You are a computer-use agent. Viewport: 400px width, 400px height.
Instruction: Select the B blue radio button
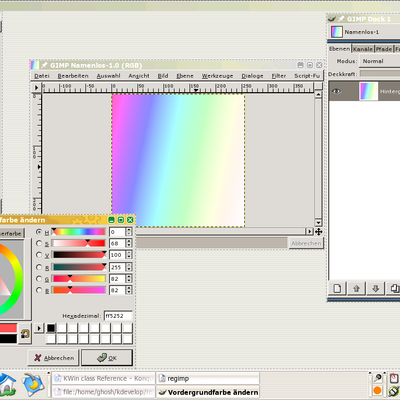tap(39, 290)
